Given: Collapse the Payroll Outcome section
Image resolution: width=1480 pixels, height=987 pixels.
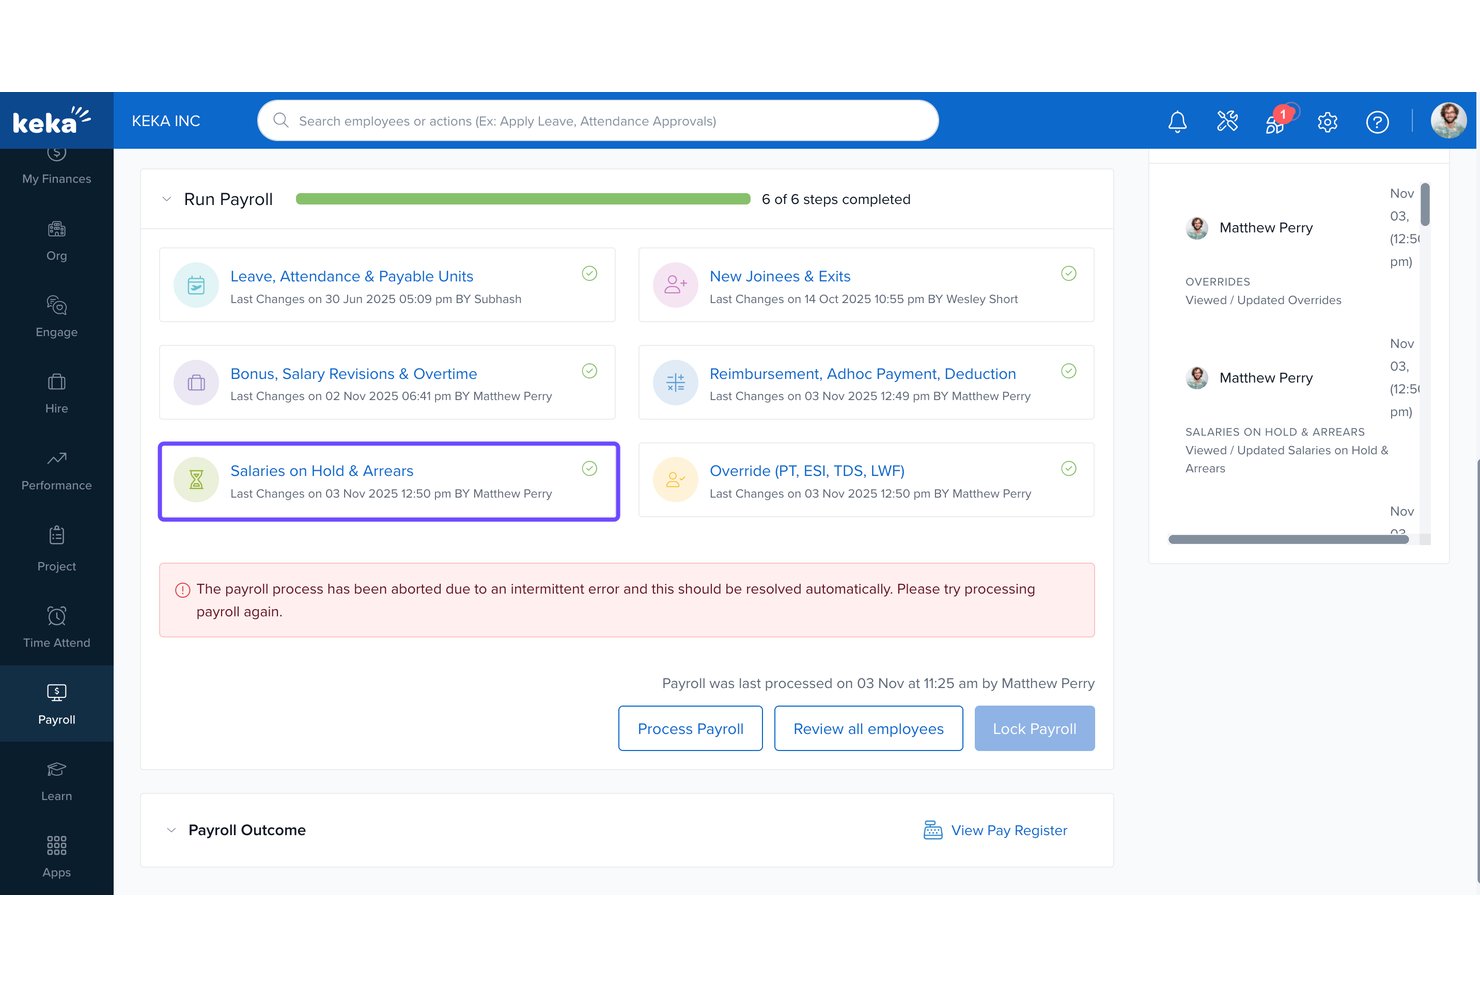Looking at the screenshot, I should point(171,830).
